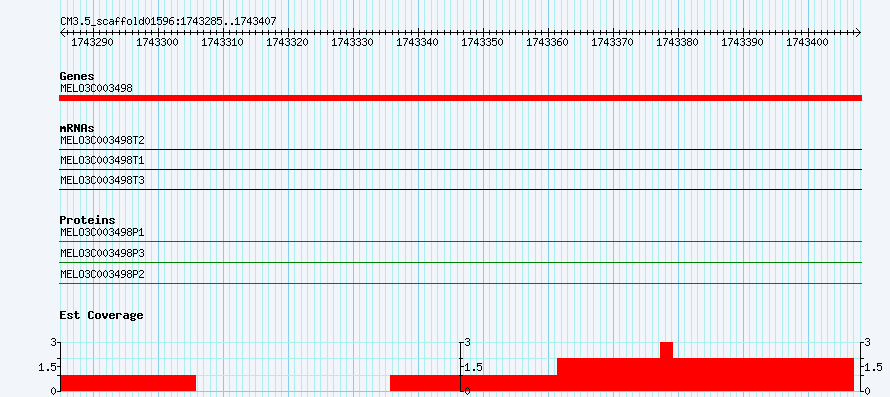The width and height of the screenshot is (890, 397).
Task: Open the MELO3C003498T2 mRNA track line
Action: click(x=460, y=149)
